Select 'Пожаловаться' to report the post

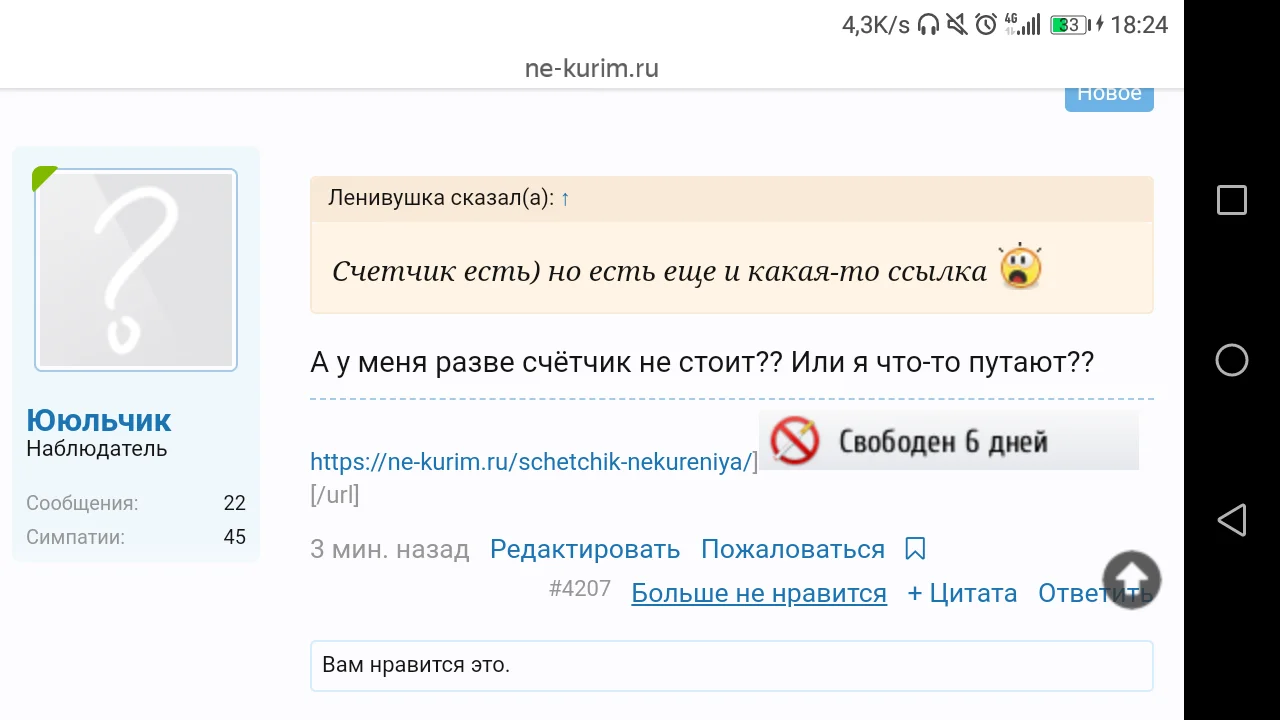click(x=792, y=548)
